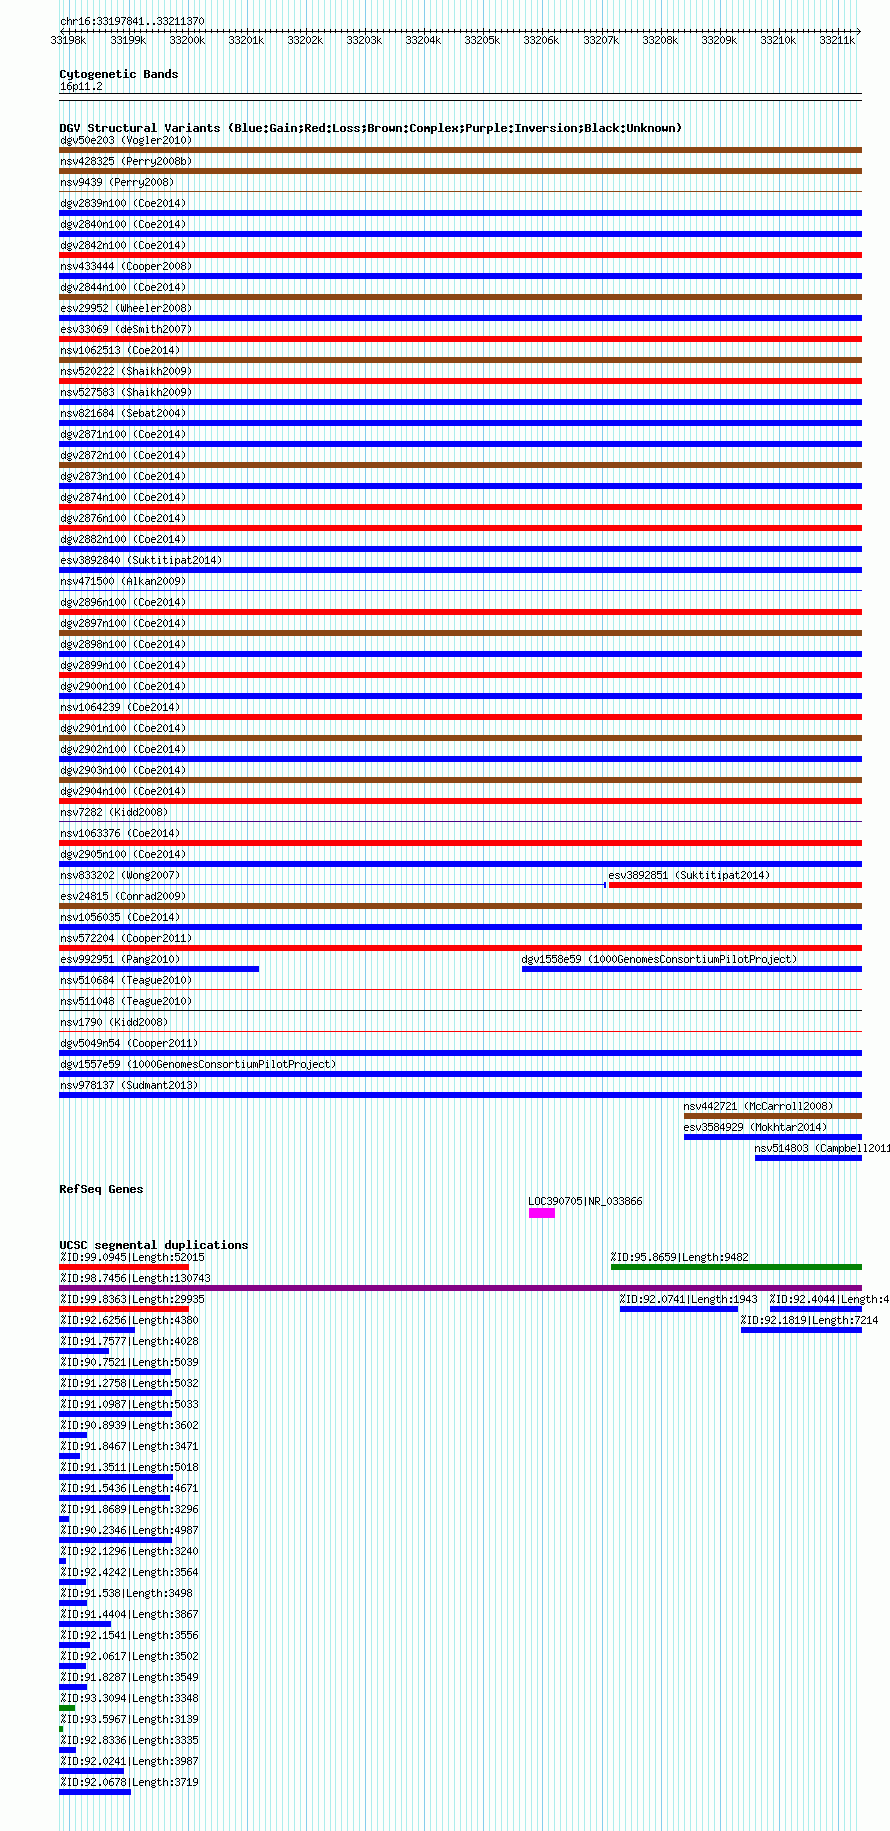The height and width of the screenshot is (1831, 890).
Task: Open duplication %ID:92.6256 Length:4380
Action: click(x=129, y=1320)
